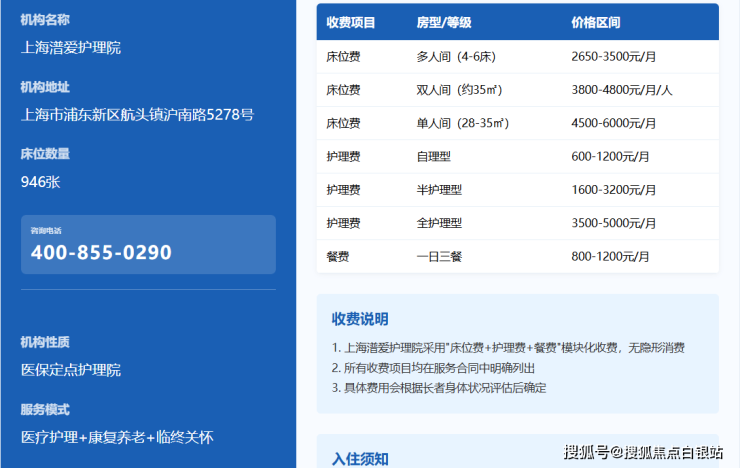Click the 机构性质 label
Screen dimensions: 740x468
[x=45, y=342]
